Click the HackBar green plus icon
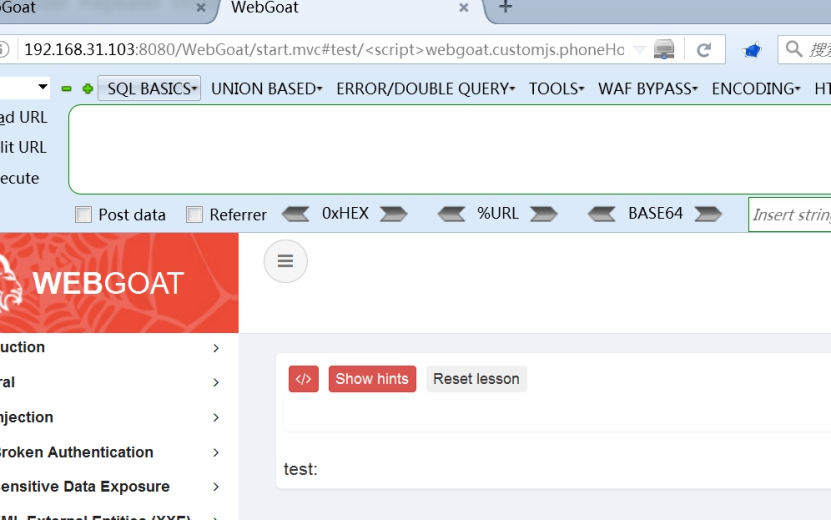 tap(87, 89)
